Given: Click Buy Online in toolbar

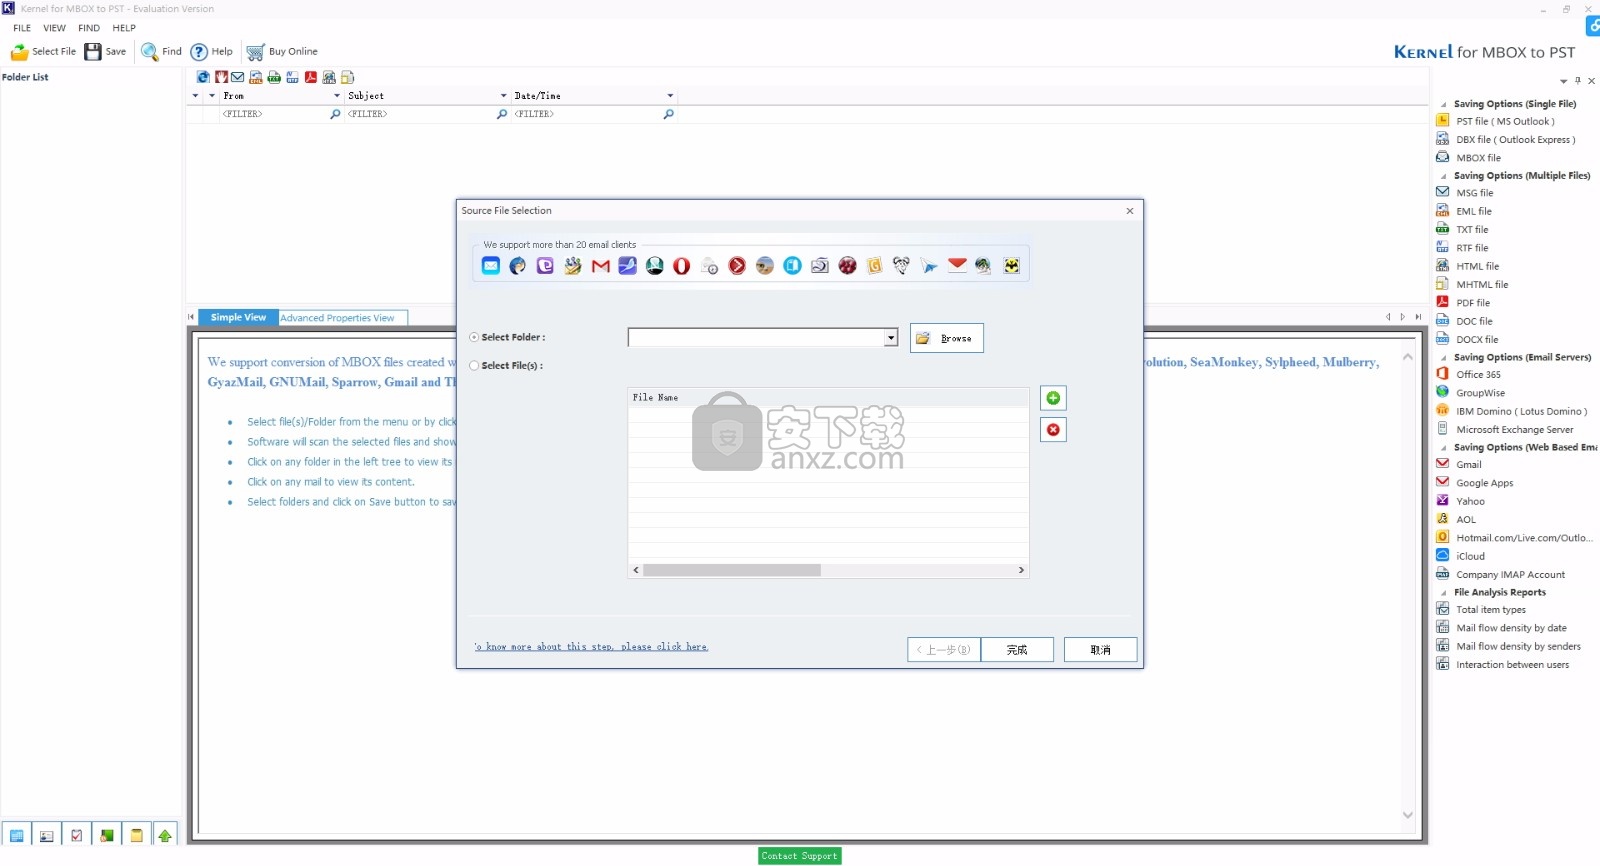Looking at the screenshot, I should click(282, 52).
